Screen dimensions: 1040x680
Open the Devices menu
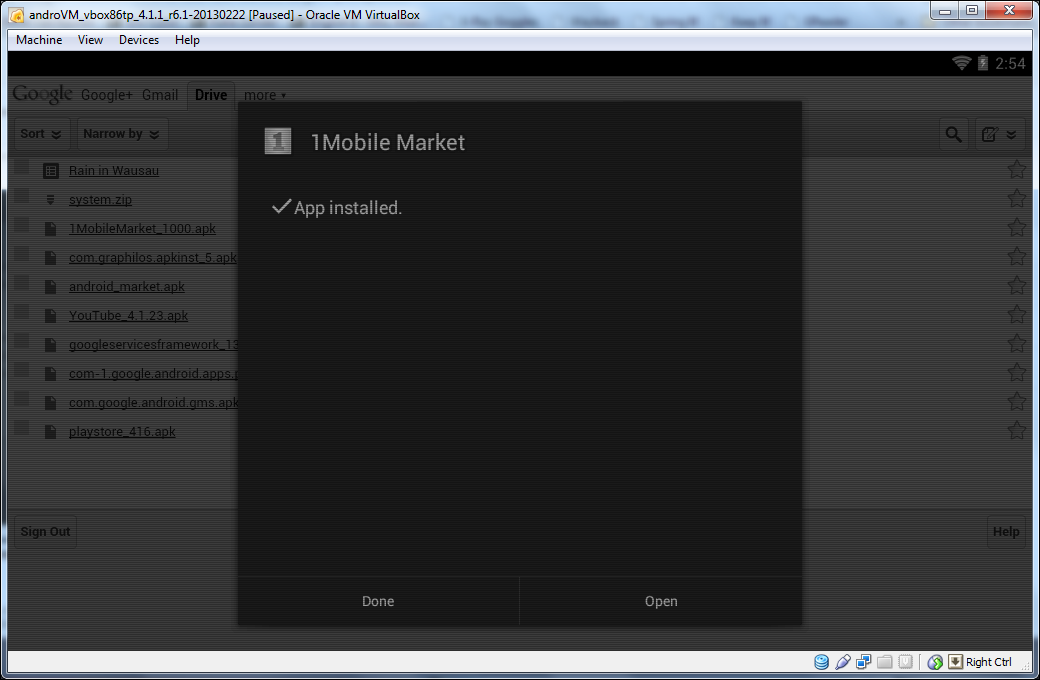coord(139,40)
